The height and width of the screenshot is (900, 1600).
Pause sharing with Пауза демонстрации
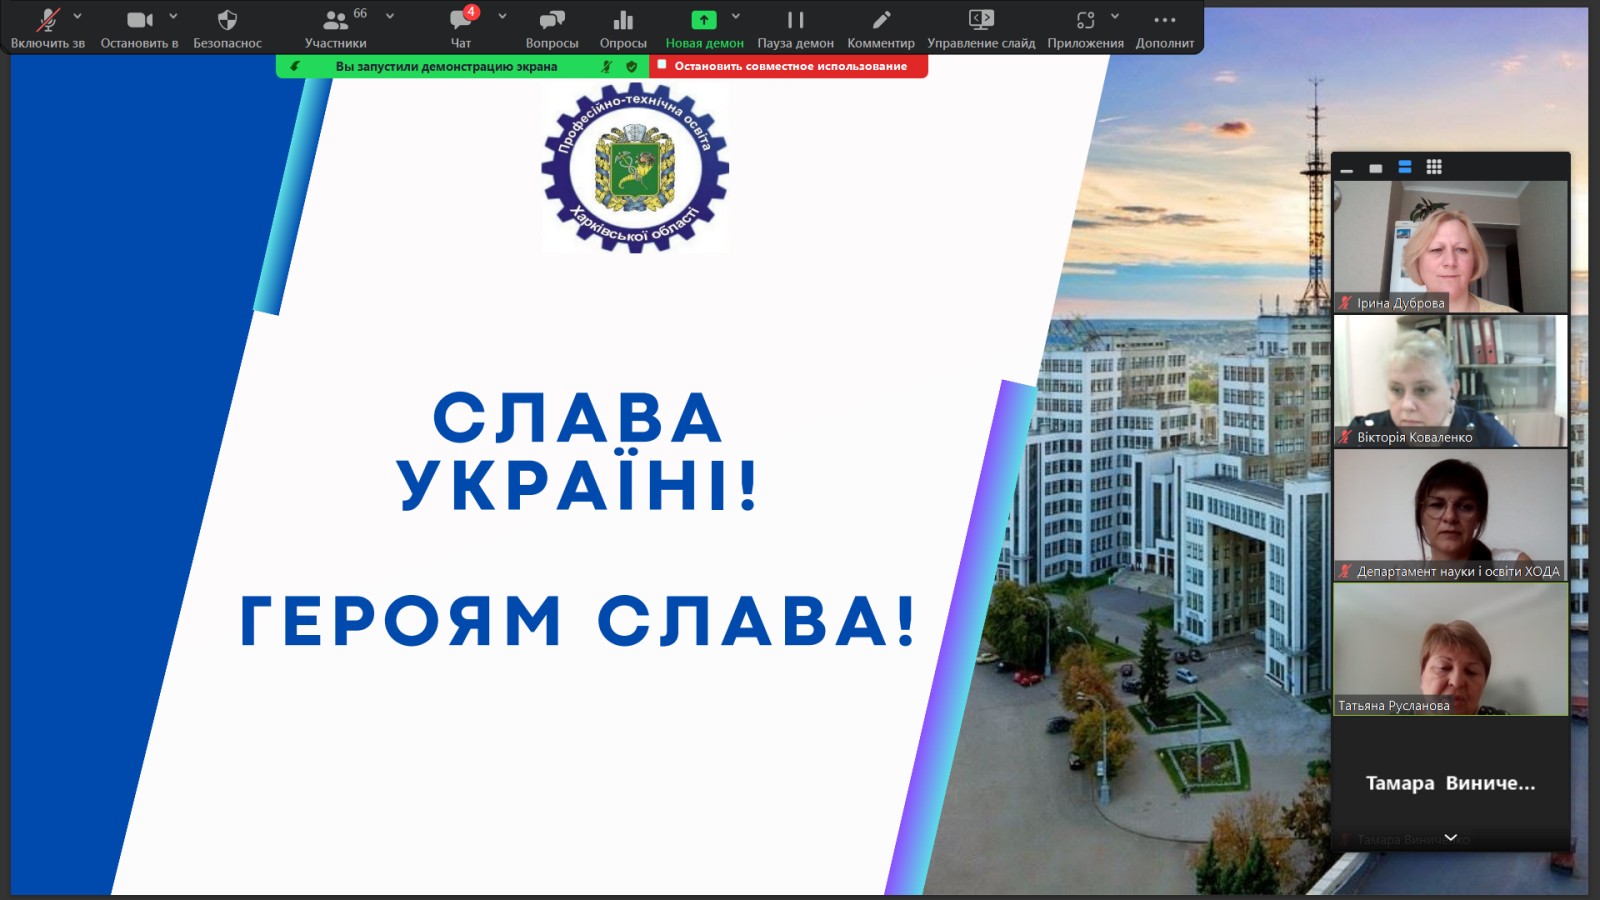795,28
